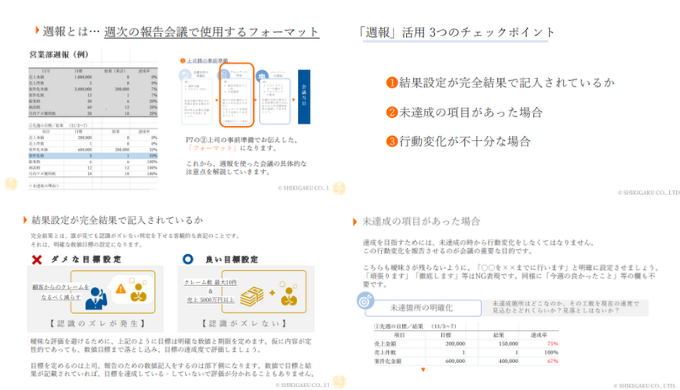Click the red 75% achievement rate cell
Image resolution: width=680 pixels, height=390 pixels.
552,344
